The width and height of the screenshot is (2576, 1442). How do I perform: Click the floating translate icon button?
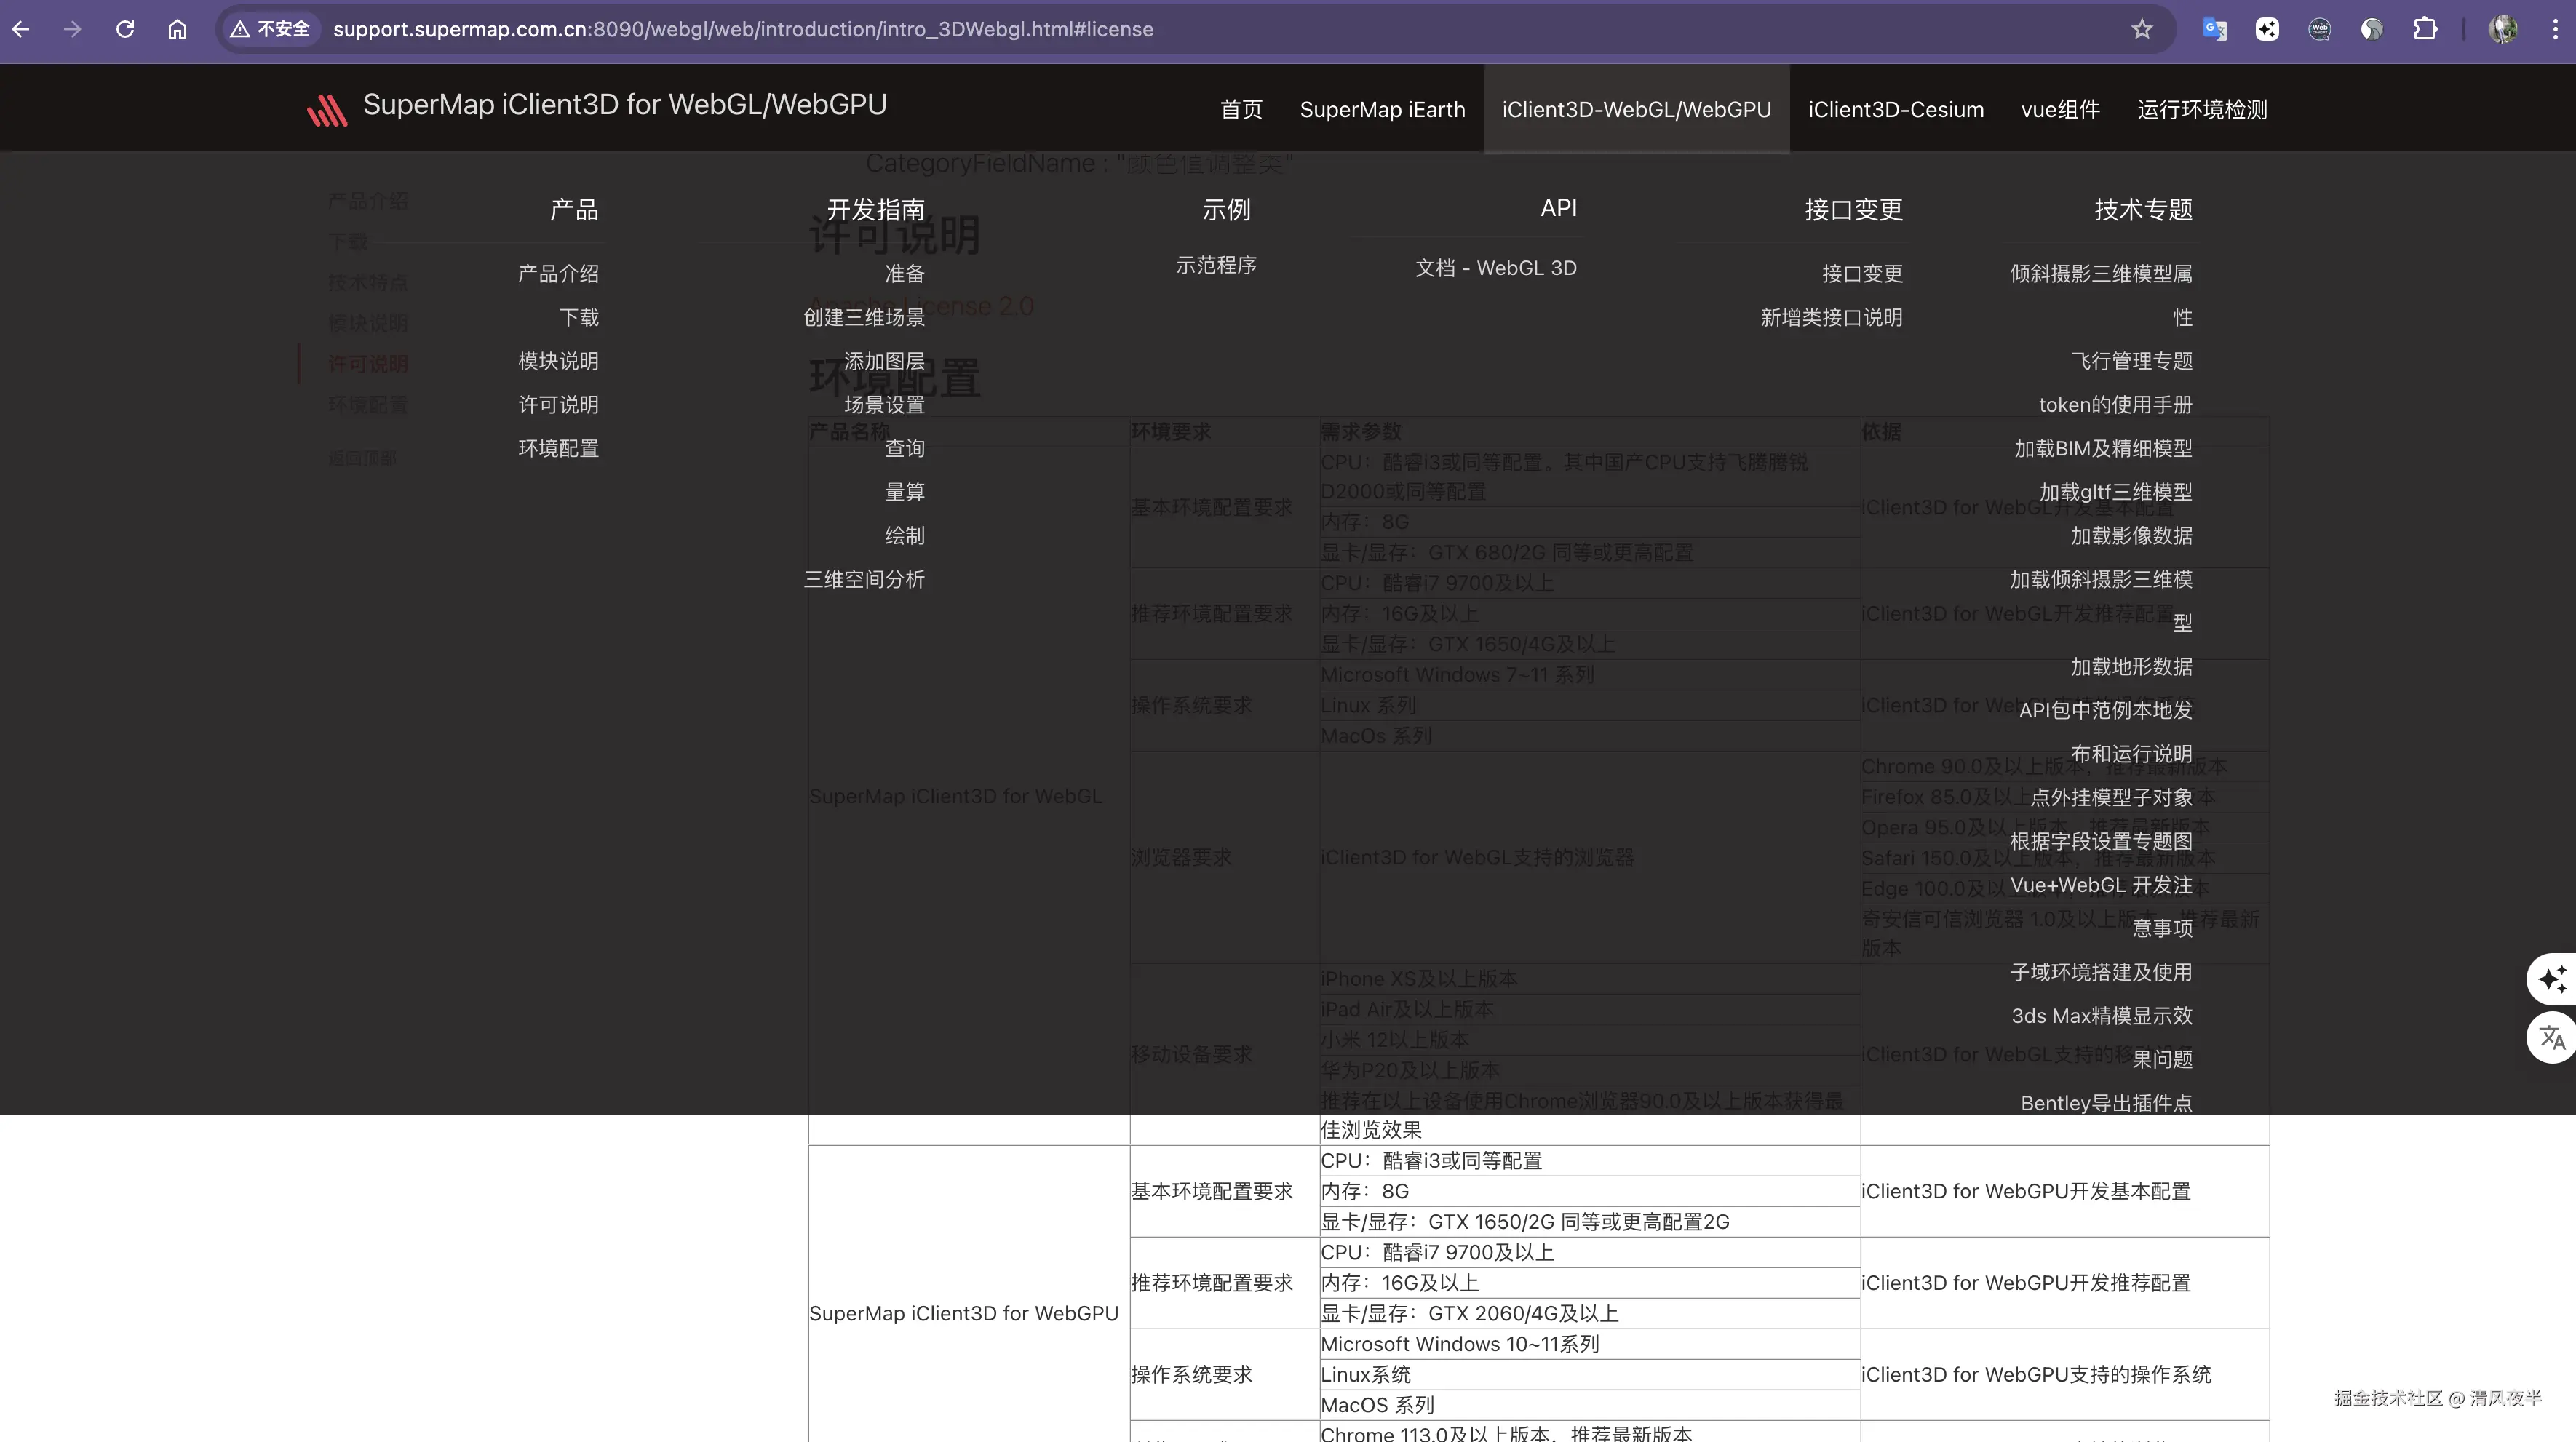click(2551, 1037)
